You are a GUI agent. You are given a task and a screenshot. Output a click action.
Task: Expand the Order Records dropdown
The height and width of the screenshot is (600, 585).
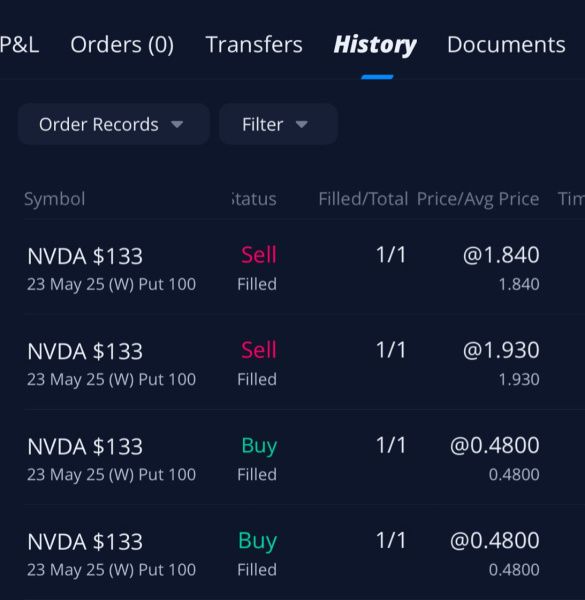[x=114, y=124]
